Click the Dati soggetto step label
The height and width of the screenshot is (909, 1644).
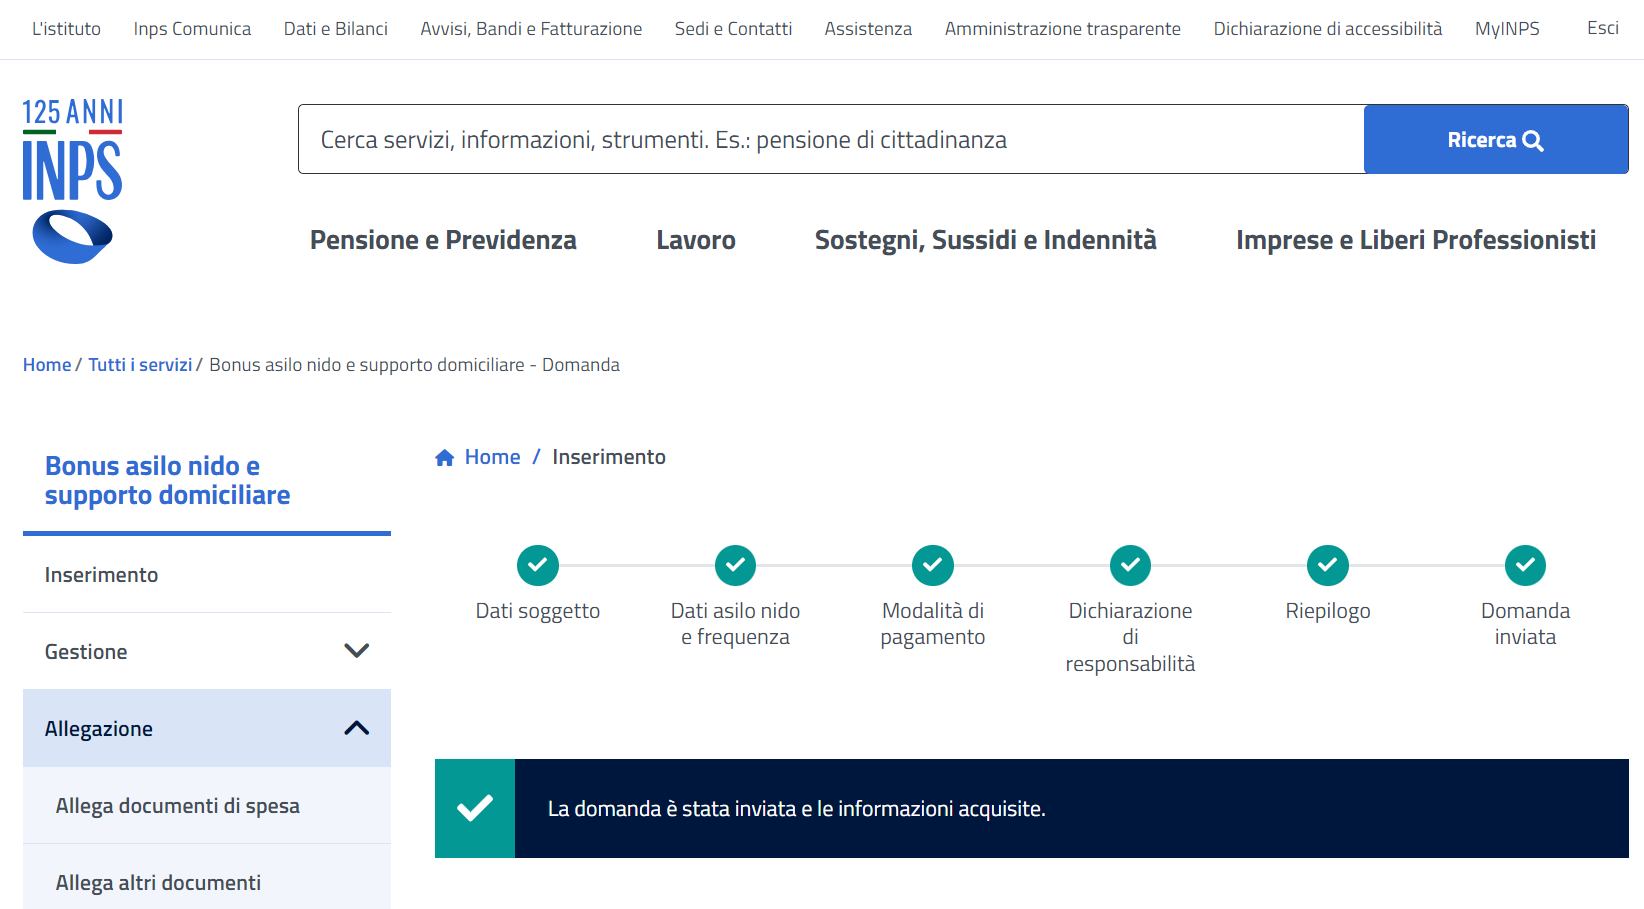pyautogui.click(x=538, y=611)
